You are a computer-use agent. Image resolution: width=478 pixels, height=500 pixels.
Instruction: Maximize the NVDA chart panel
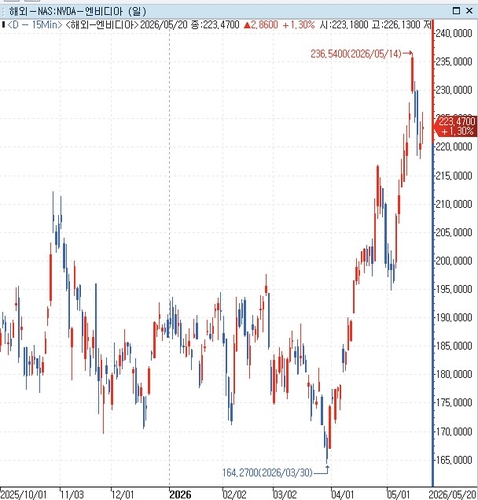(x=456, y=11)
